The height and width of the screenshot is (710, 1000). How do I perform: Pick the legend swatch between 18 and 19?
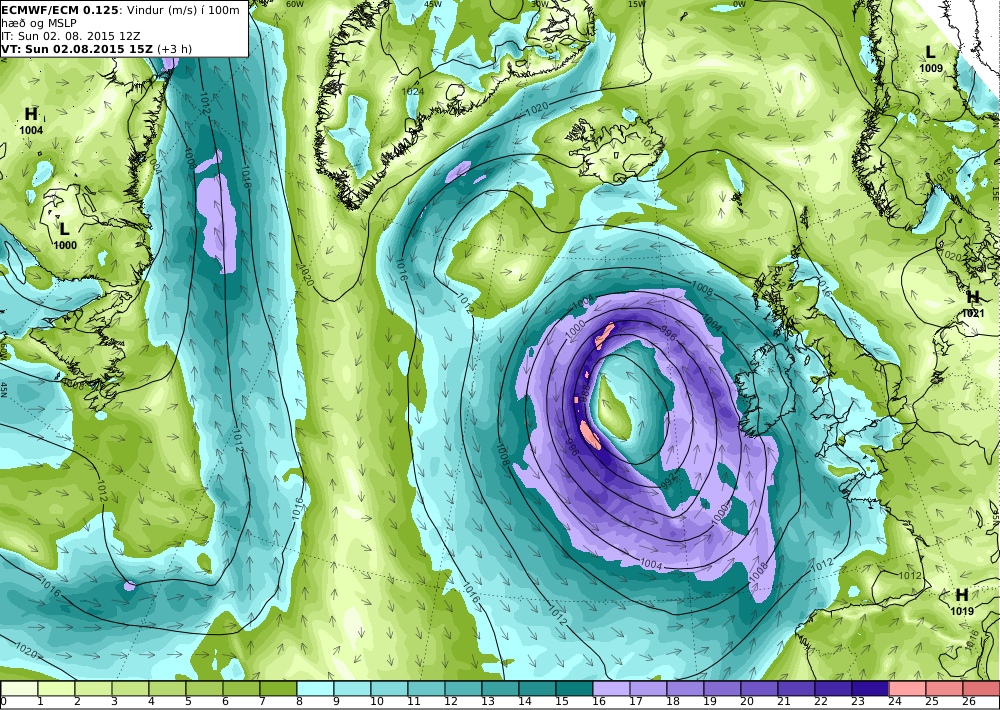click(685, 688)
